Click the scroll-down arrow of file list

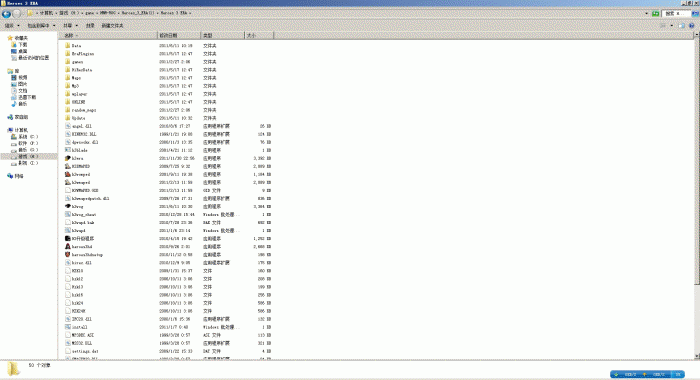pos(697,356)
